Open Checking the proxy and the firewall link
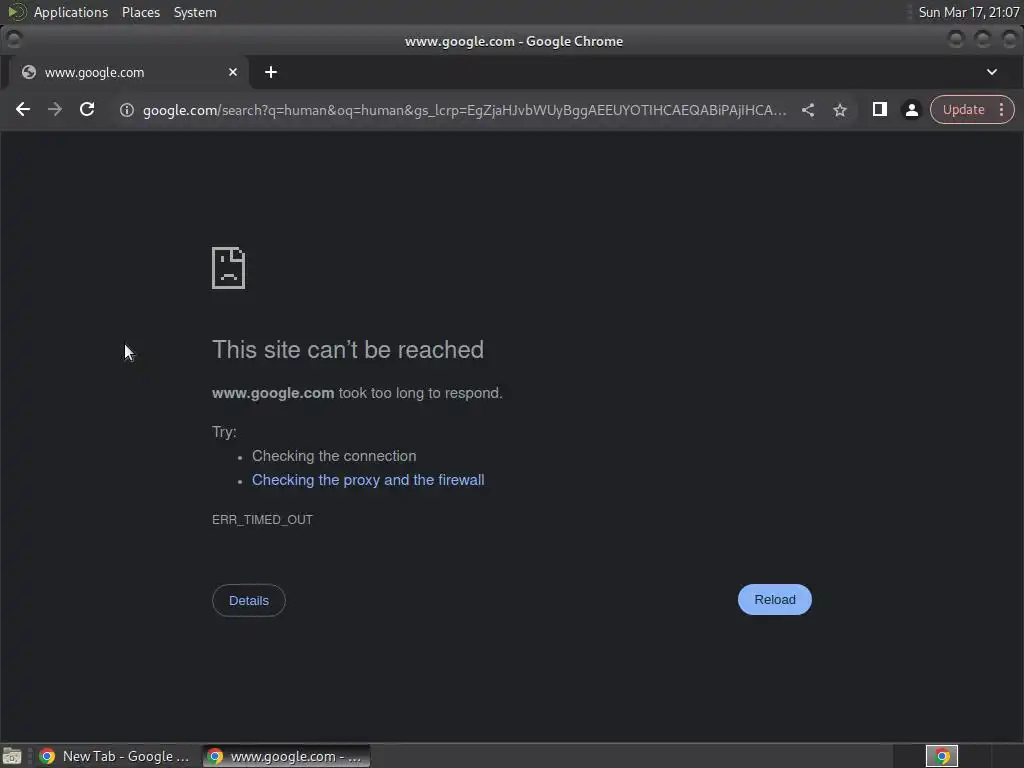Image resolution: width=1024 pixels, height=768 pixels. point(368,480)
